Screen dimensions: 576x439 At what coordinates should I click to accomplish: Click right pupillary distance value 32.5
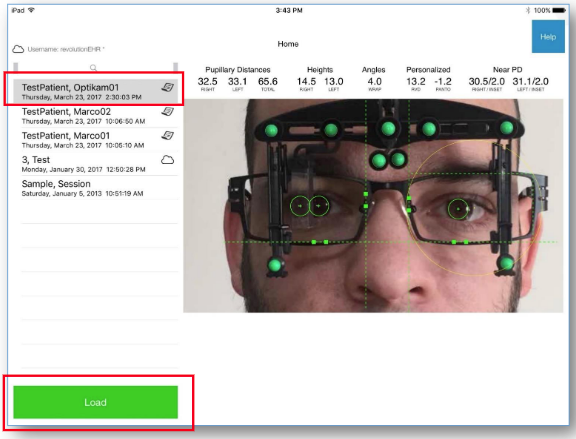click(208, 82)
